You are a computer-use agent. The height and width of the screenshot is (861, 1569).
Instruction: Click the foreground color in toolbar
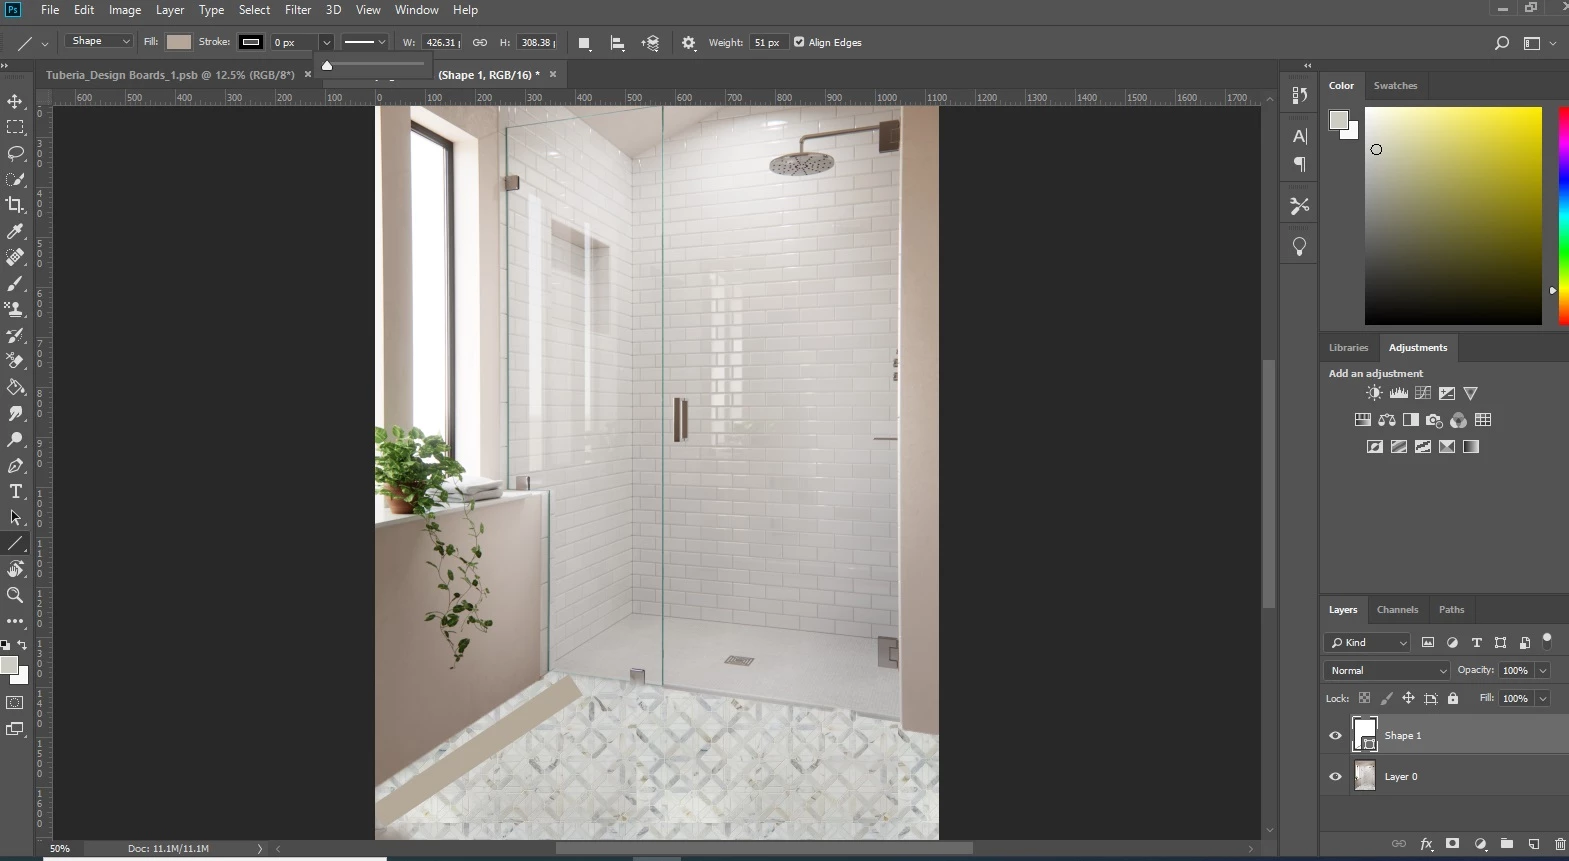[x=8, y=664]
